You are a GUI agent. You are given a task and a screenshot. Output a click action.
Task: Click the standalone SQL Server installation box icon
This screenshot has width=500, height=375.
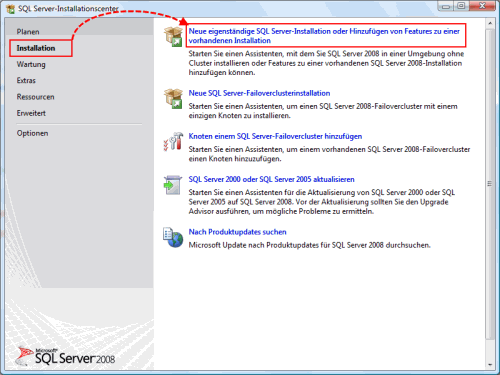click(x=173, y=36)
